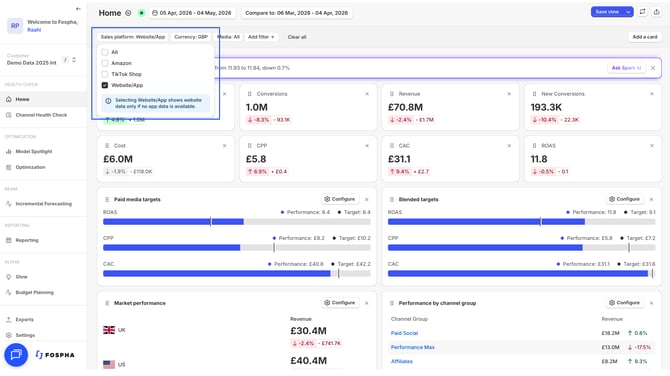Close the Spark AI insight banner
Image resolution: width=670 pixels, height=376 pixels.
(x=653, y=68)
